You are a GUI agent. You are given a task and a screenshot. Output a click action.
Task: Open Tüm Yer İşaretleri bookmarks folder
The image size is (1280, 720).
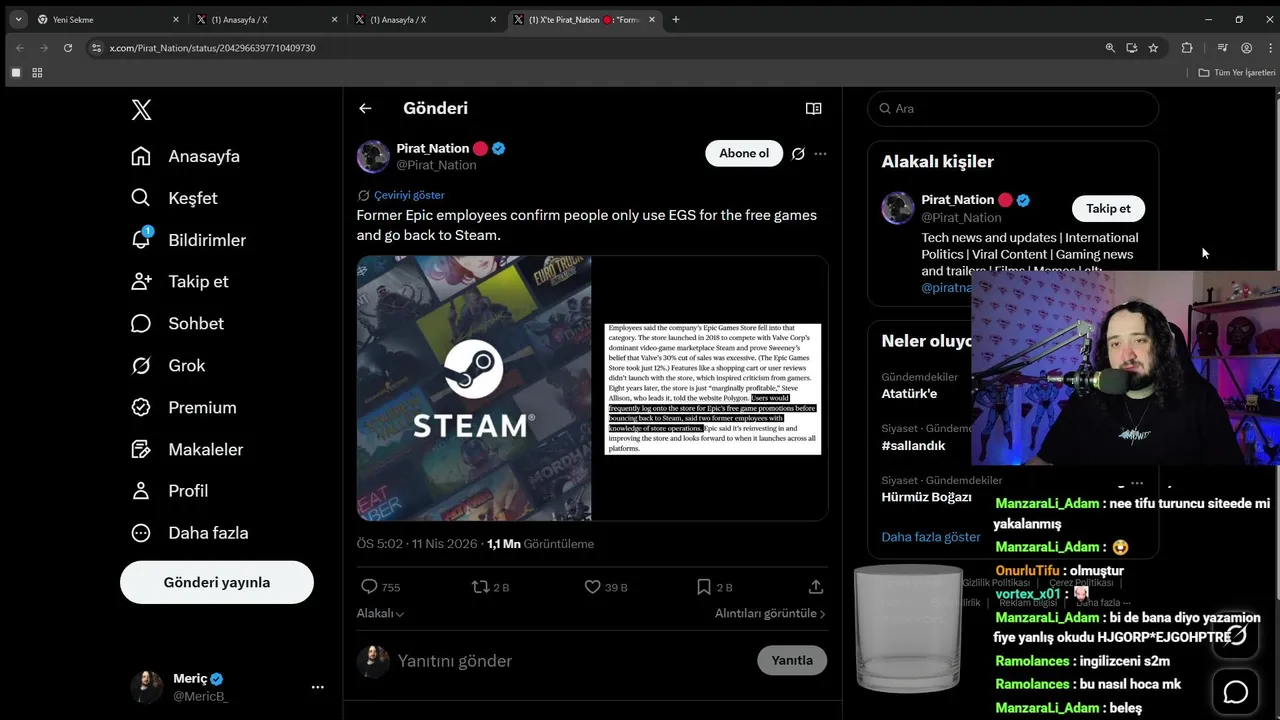tap(1237, 73)
